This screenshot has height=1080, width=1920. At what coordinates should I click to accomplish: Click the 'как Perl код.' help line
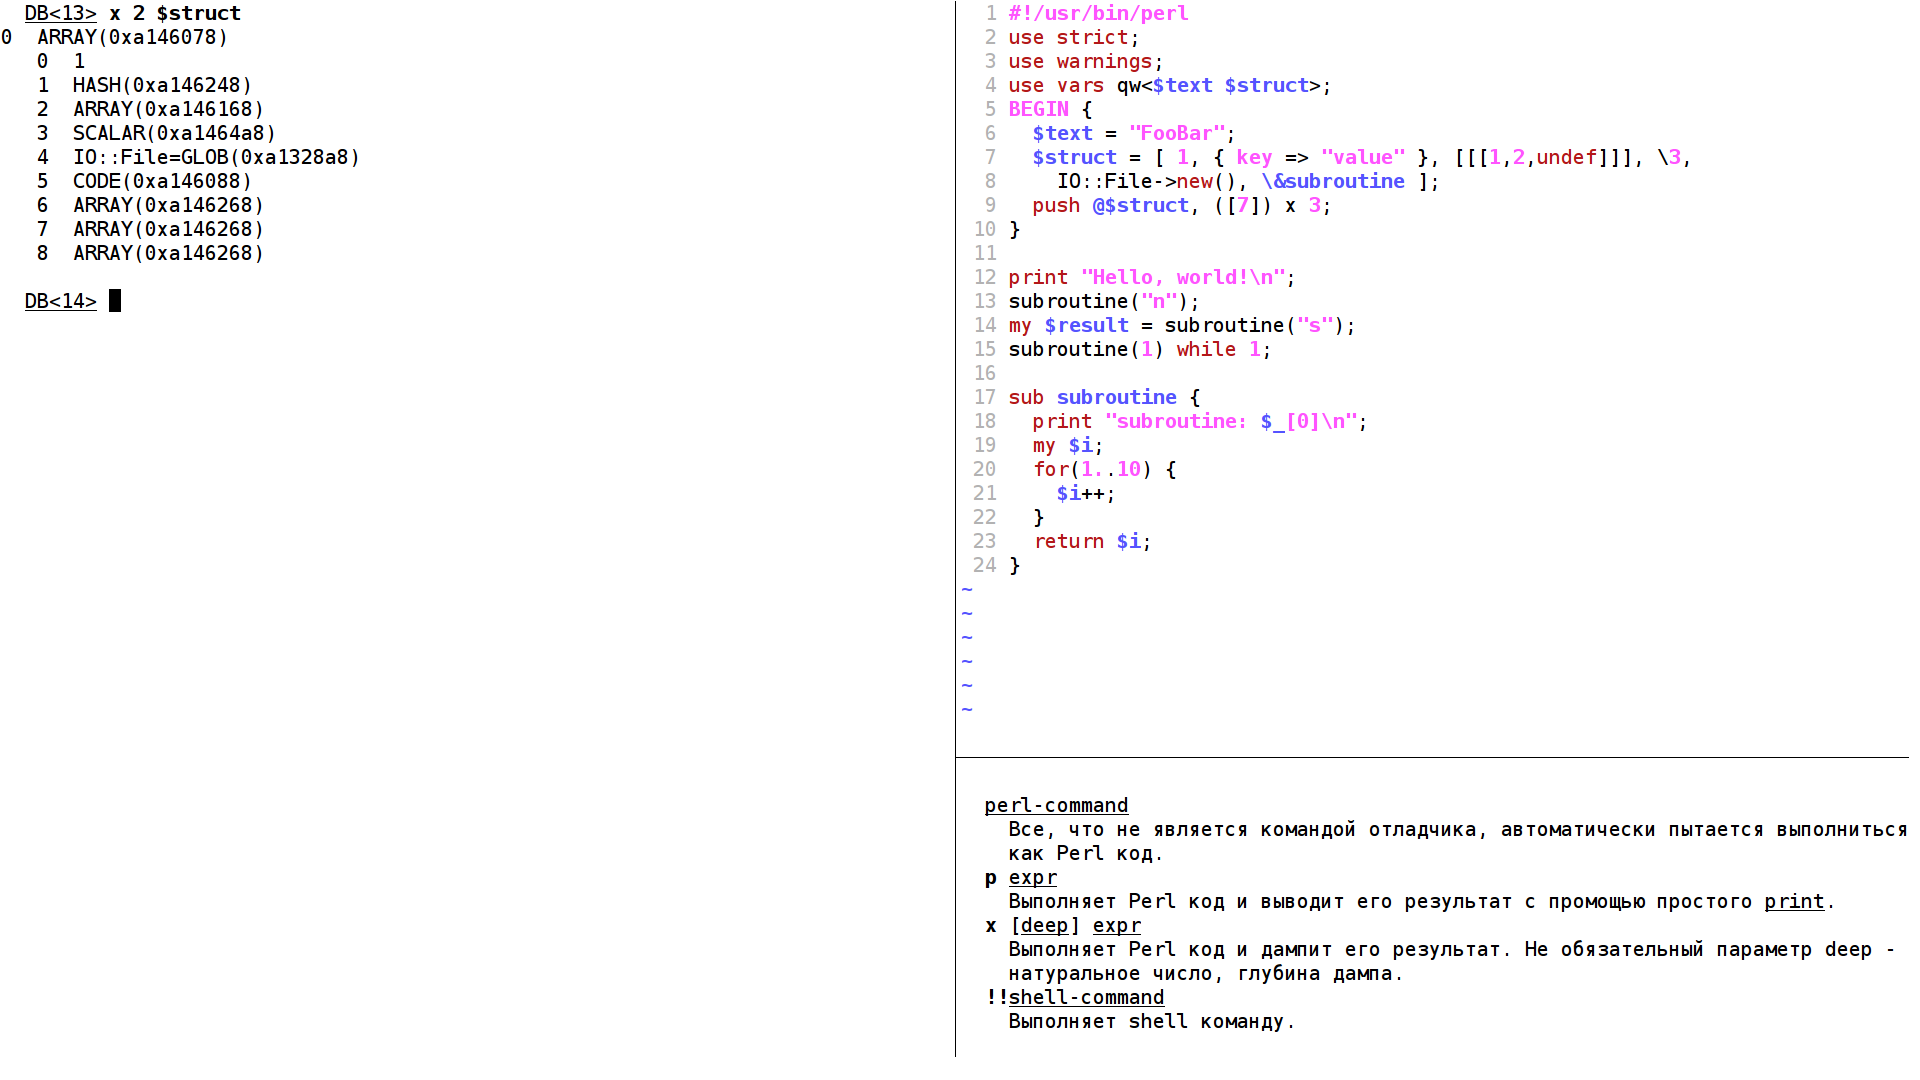(x=1086, y=853)
